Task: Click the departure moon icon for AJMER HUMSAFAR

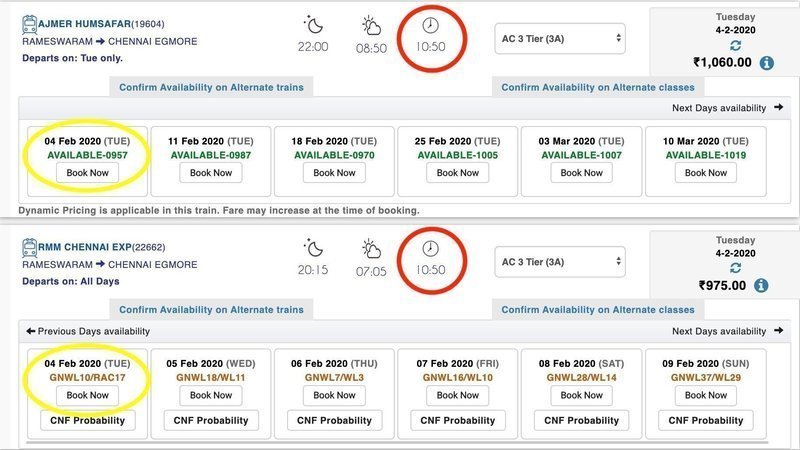Action: pyautogui.click(x=312, y=25)
